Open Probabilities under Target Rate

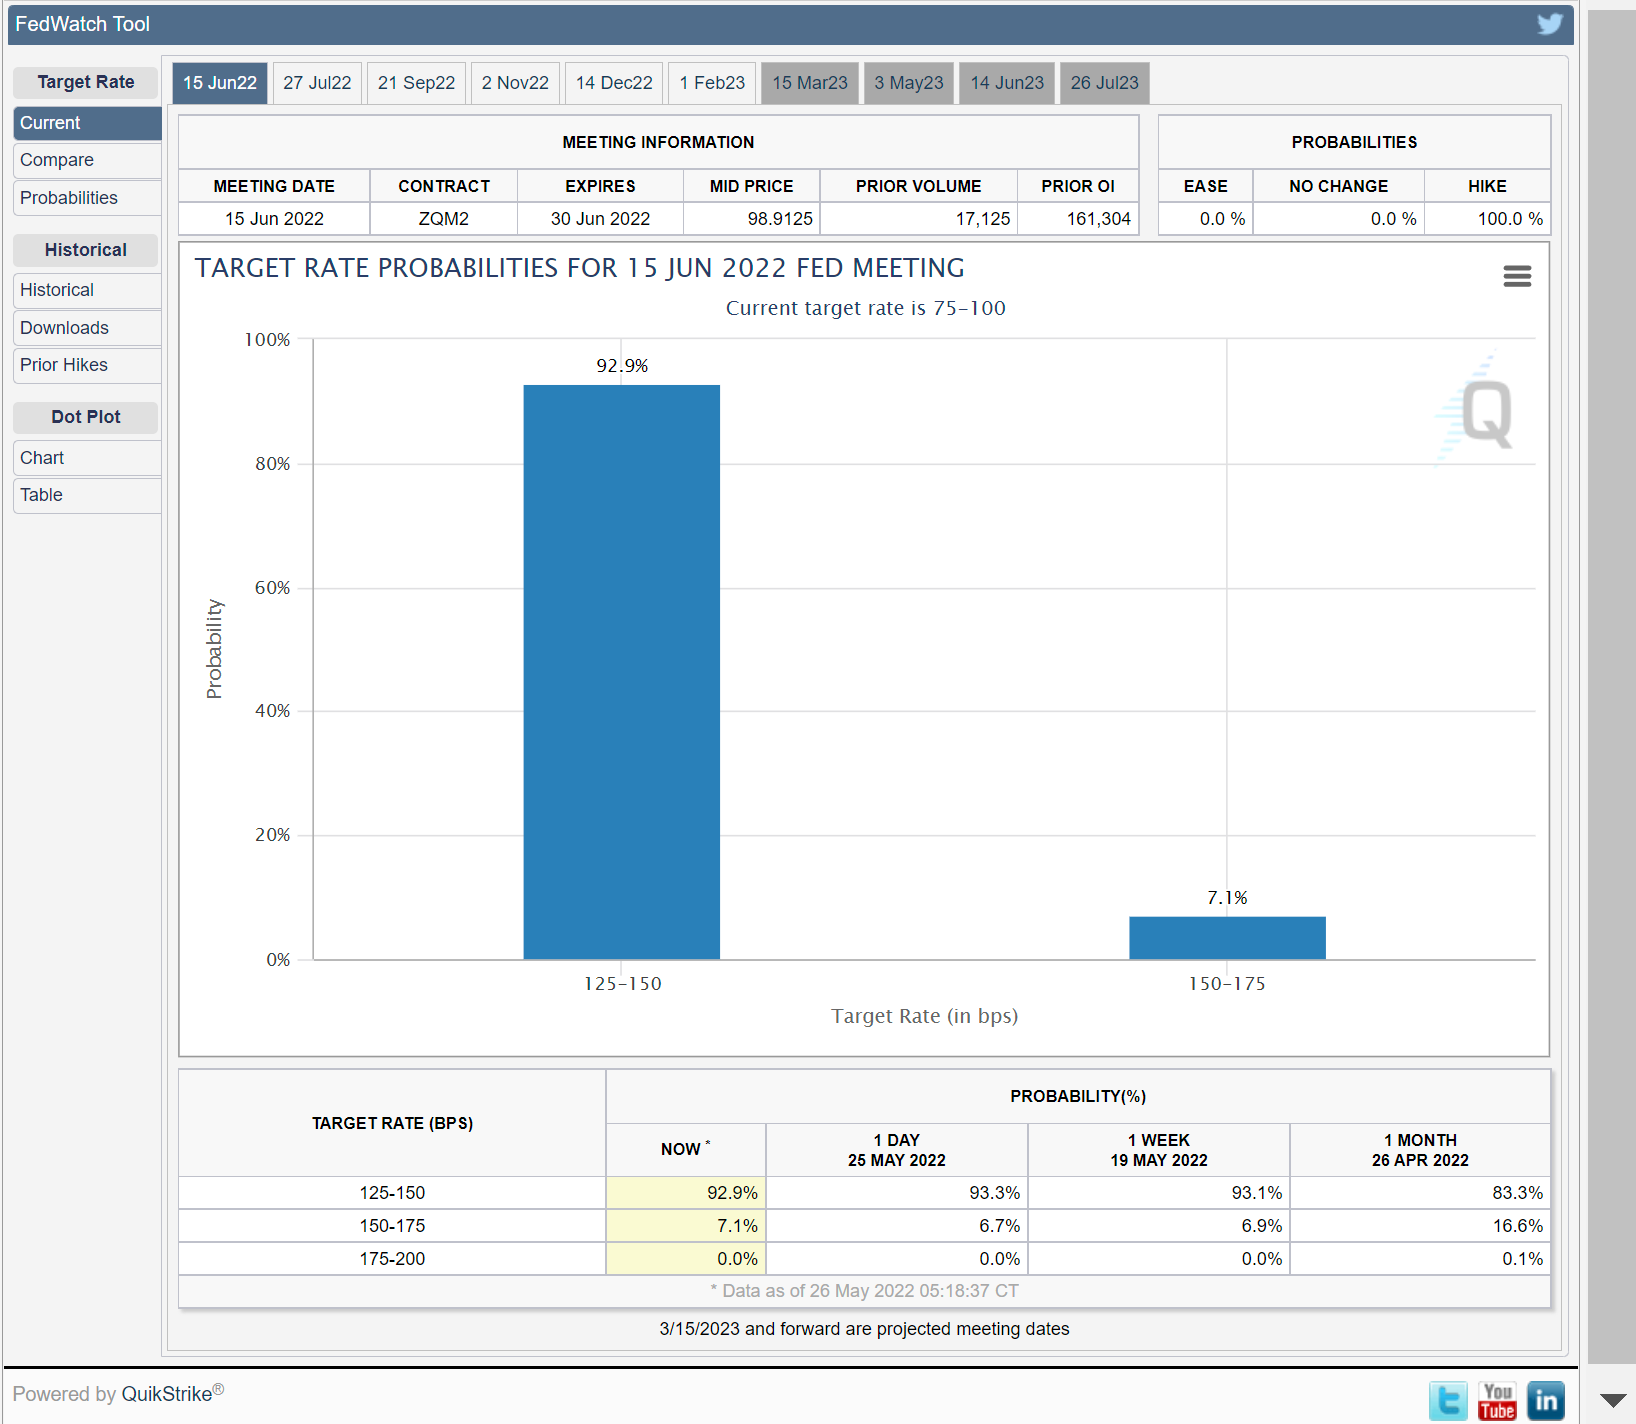pos(69,198)
